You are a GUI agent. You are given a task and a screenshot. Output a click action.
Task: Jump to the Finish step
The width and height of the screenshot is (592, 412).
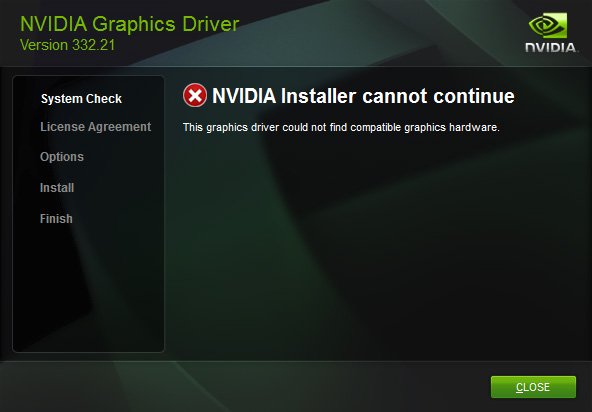[x=56, y=219]
